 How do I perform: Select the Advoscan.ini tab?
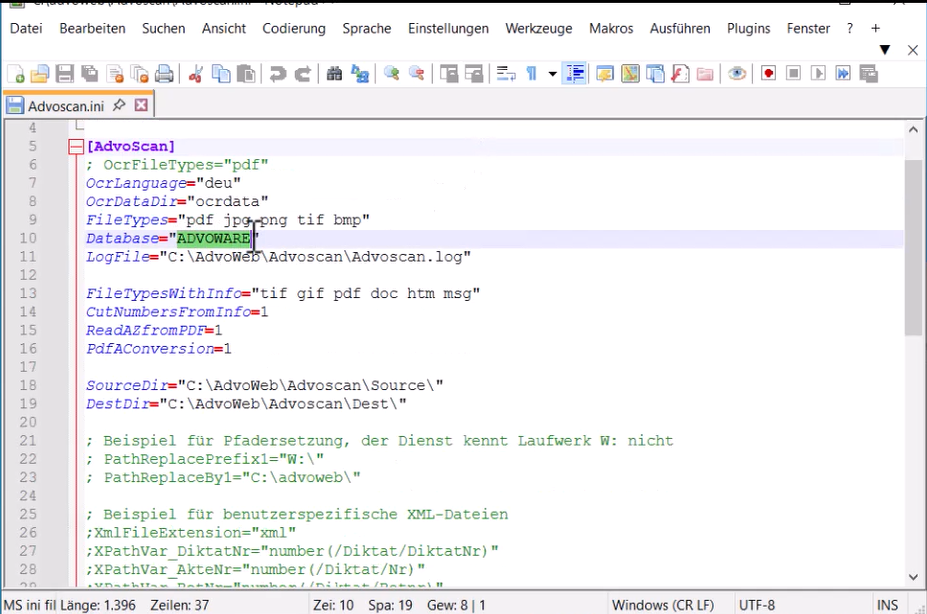click(66, 106)
